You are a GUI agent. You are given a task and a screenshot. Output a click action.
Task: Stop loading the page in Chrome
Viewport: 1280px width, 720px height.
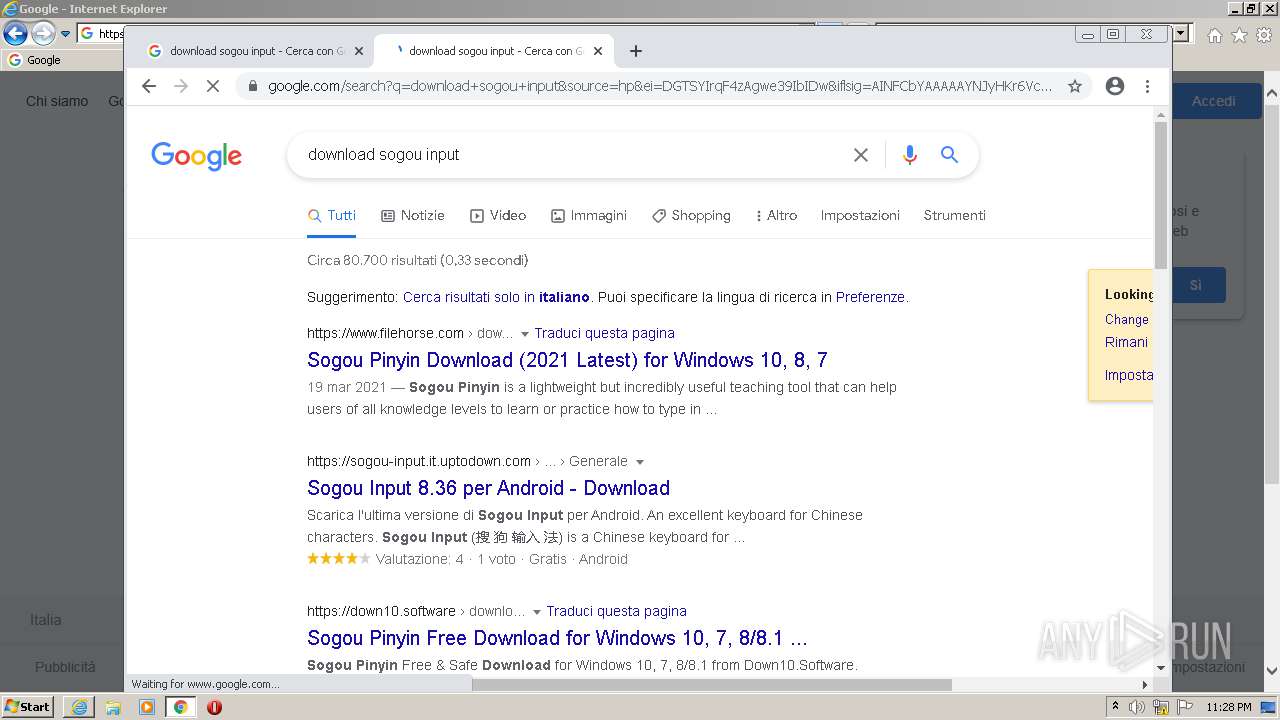[x=213, y=86]
